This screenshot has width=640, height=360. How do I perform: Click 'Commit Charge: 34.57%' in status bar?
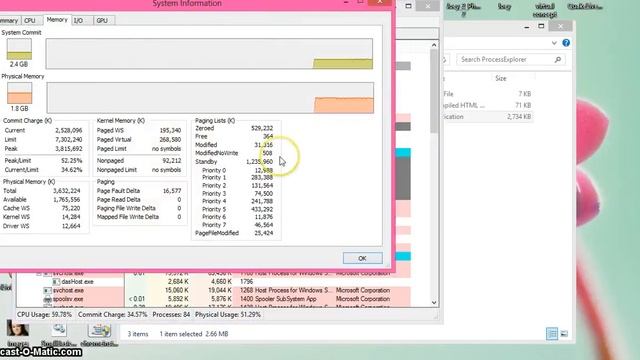[x=113, y=315]
